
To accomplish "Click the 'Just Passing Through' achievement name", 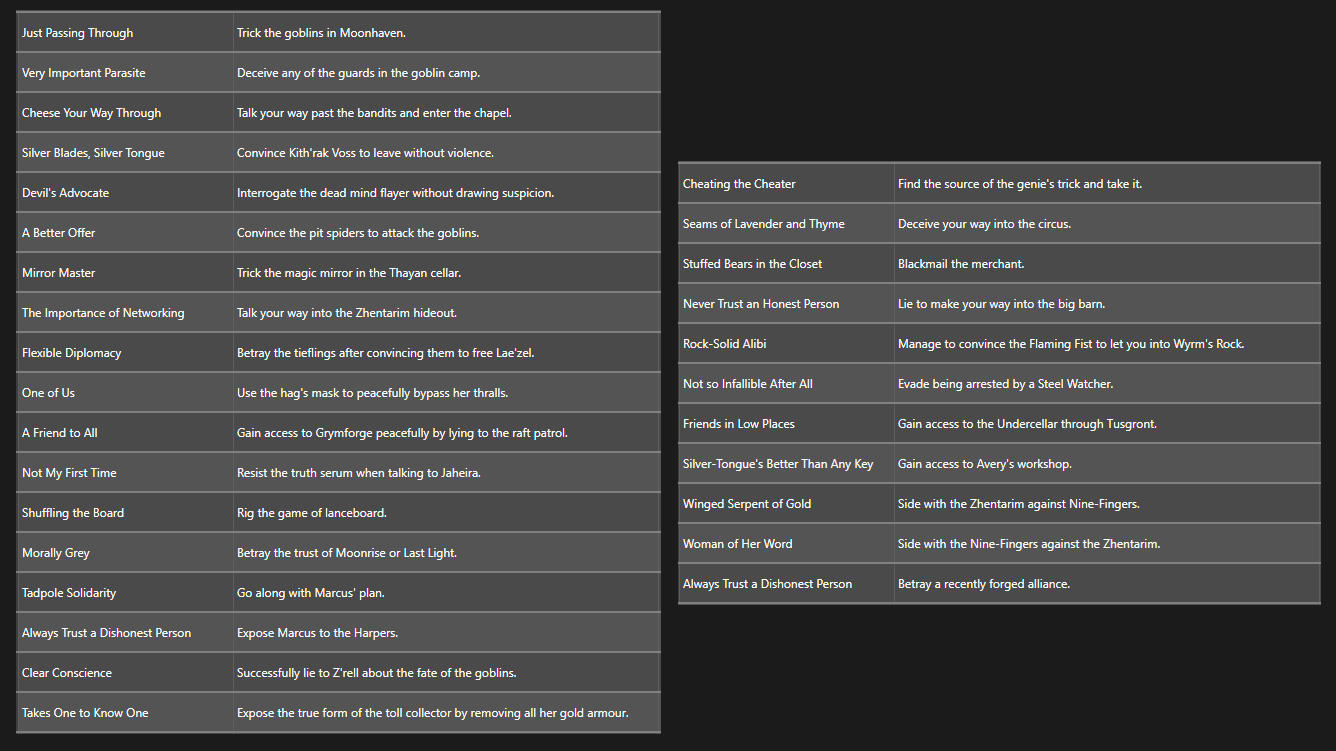I will click(x=78, y=33).
